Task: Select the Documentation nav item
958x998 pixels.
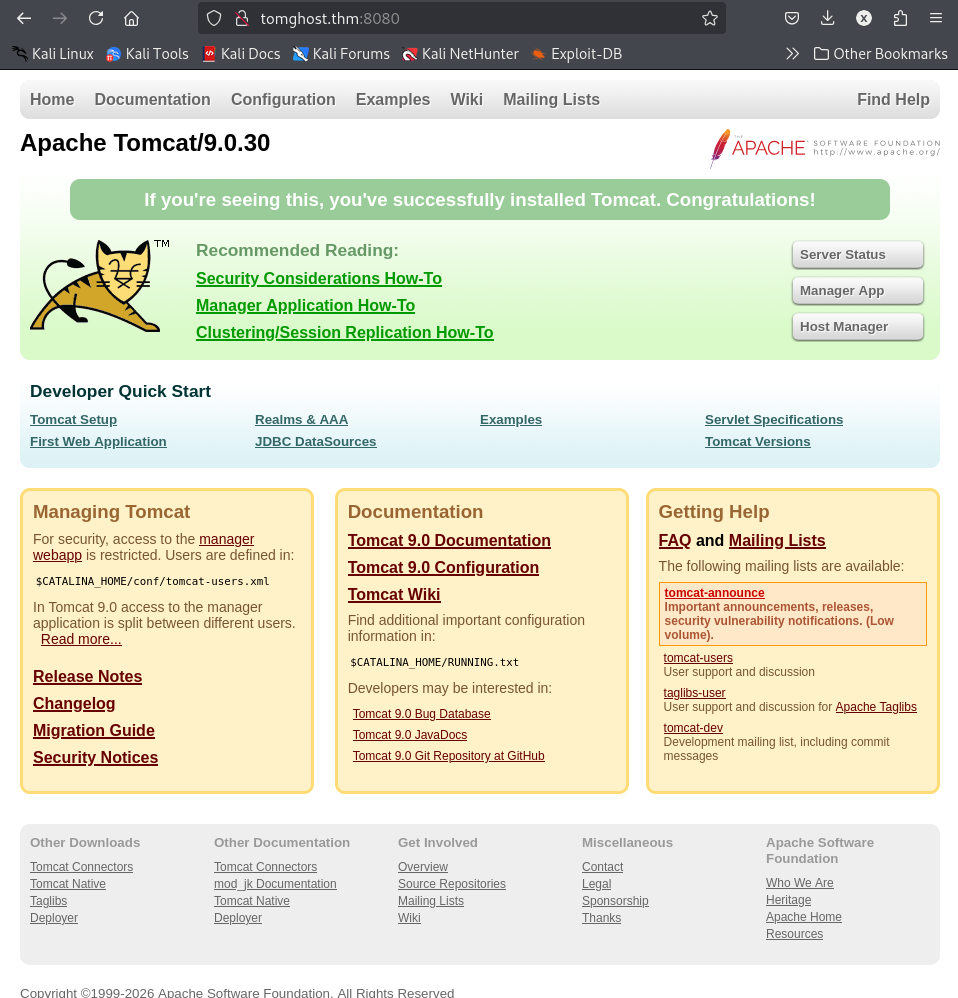Action: pos(152,99)
